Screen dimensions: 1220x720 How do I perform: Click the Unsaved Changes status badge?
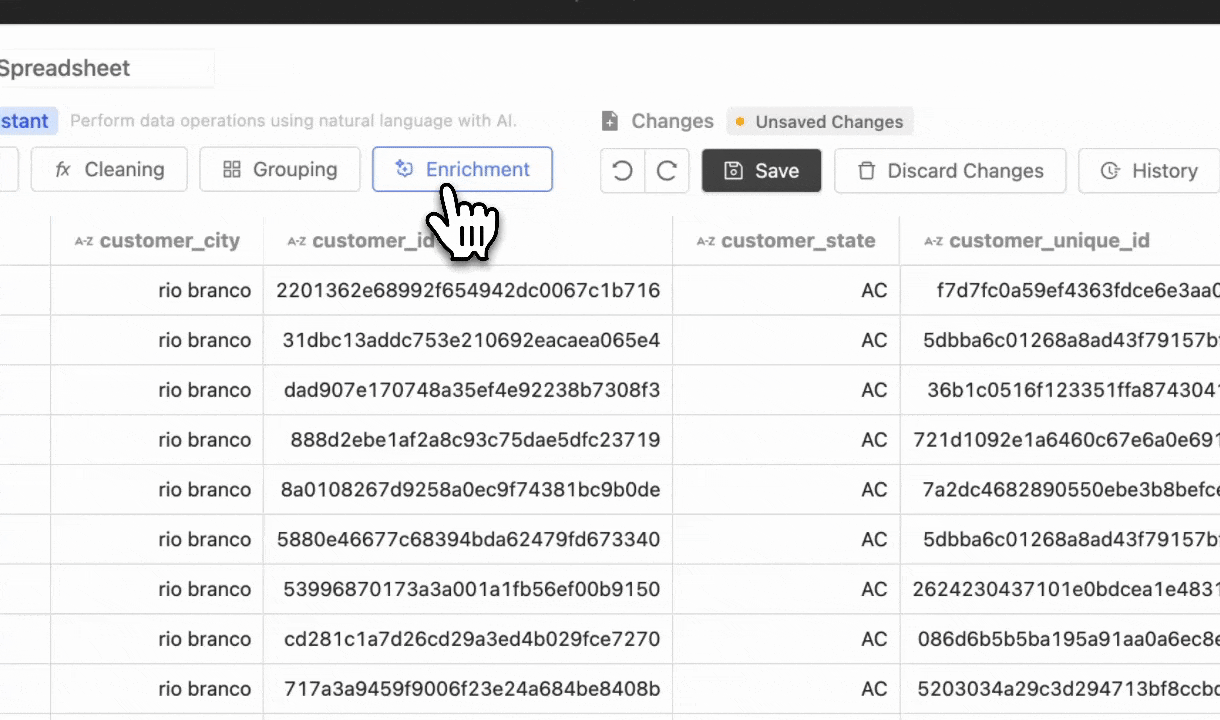pos(819,122)
